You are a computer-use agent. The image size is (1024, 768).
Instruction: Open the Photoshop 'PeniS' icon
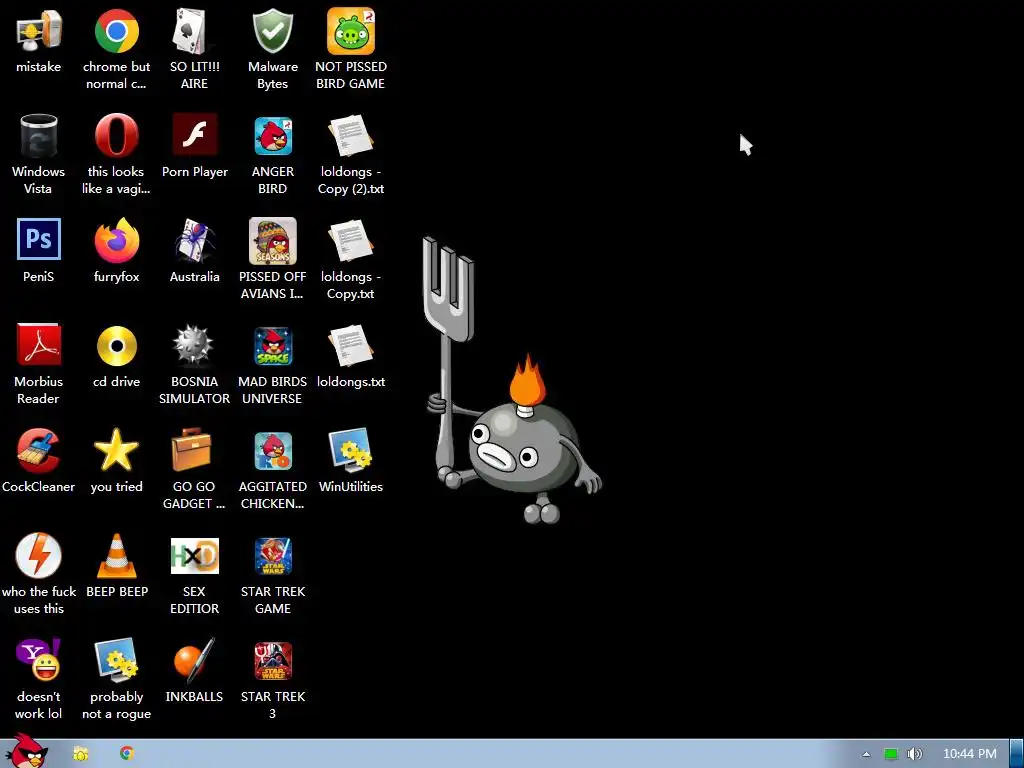click(x=39, y=239)
